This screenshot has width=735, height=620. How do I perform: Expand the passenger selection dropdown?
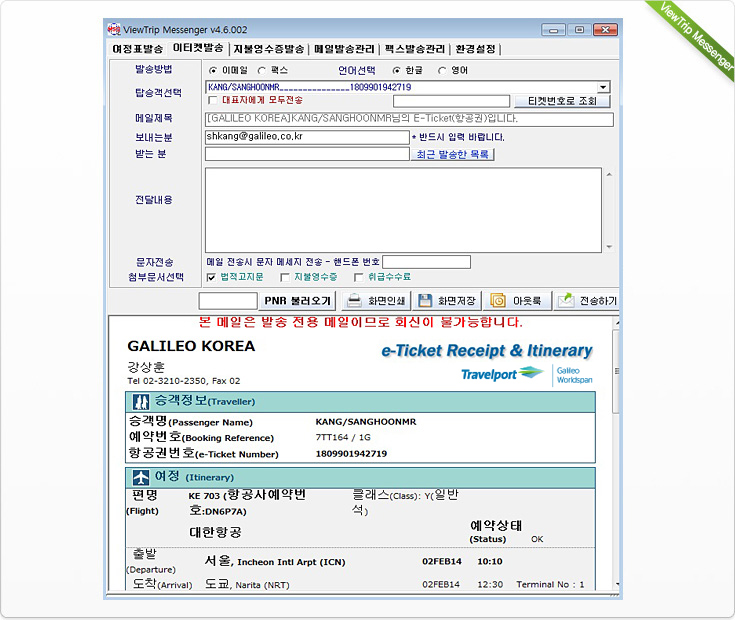[x=603, y=88]
